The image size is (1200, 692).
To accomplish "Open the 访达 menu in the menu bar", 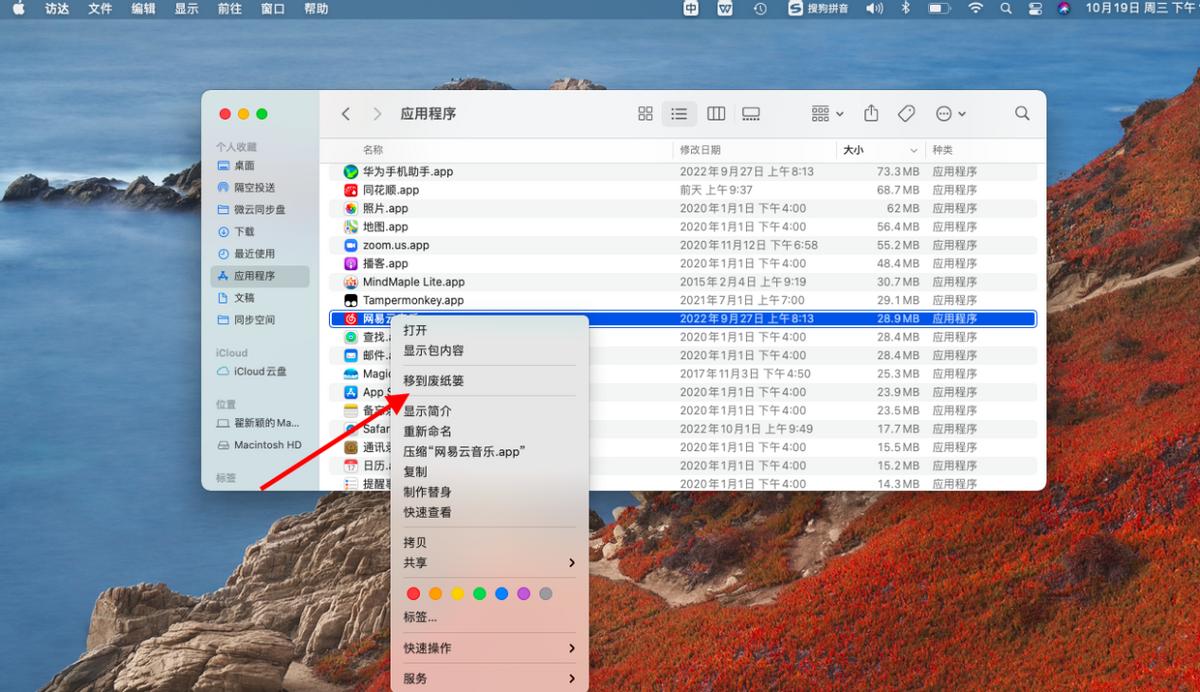I will click(x=56, y=8).
